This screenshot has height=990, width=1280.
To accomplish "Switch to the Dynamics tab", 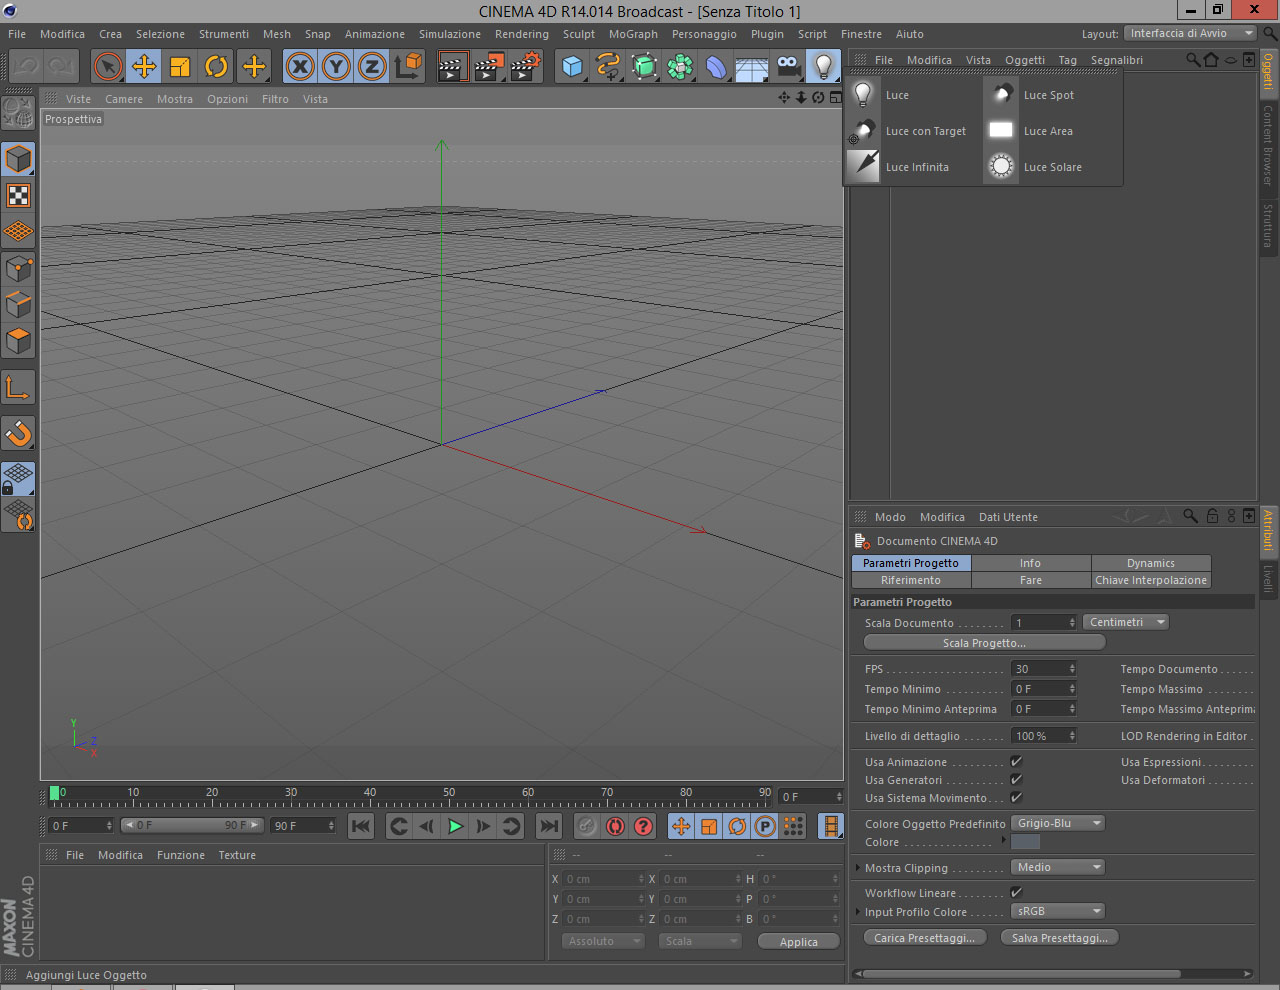I will point(1151,563).
